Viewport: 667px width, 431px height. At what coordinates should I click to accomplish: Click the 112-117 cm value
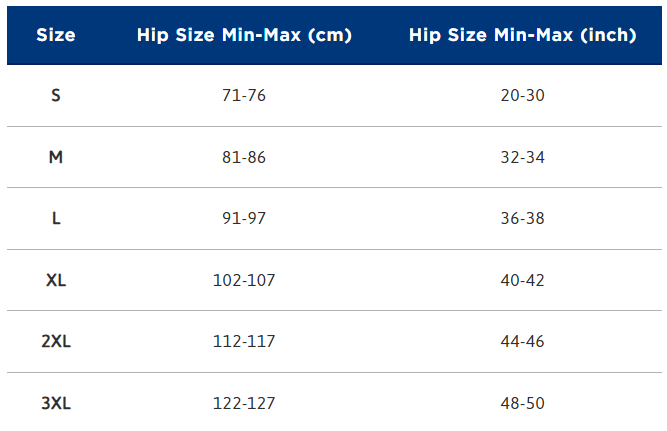point(243,341)
